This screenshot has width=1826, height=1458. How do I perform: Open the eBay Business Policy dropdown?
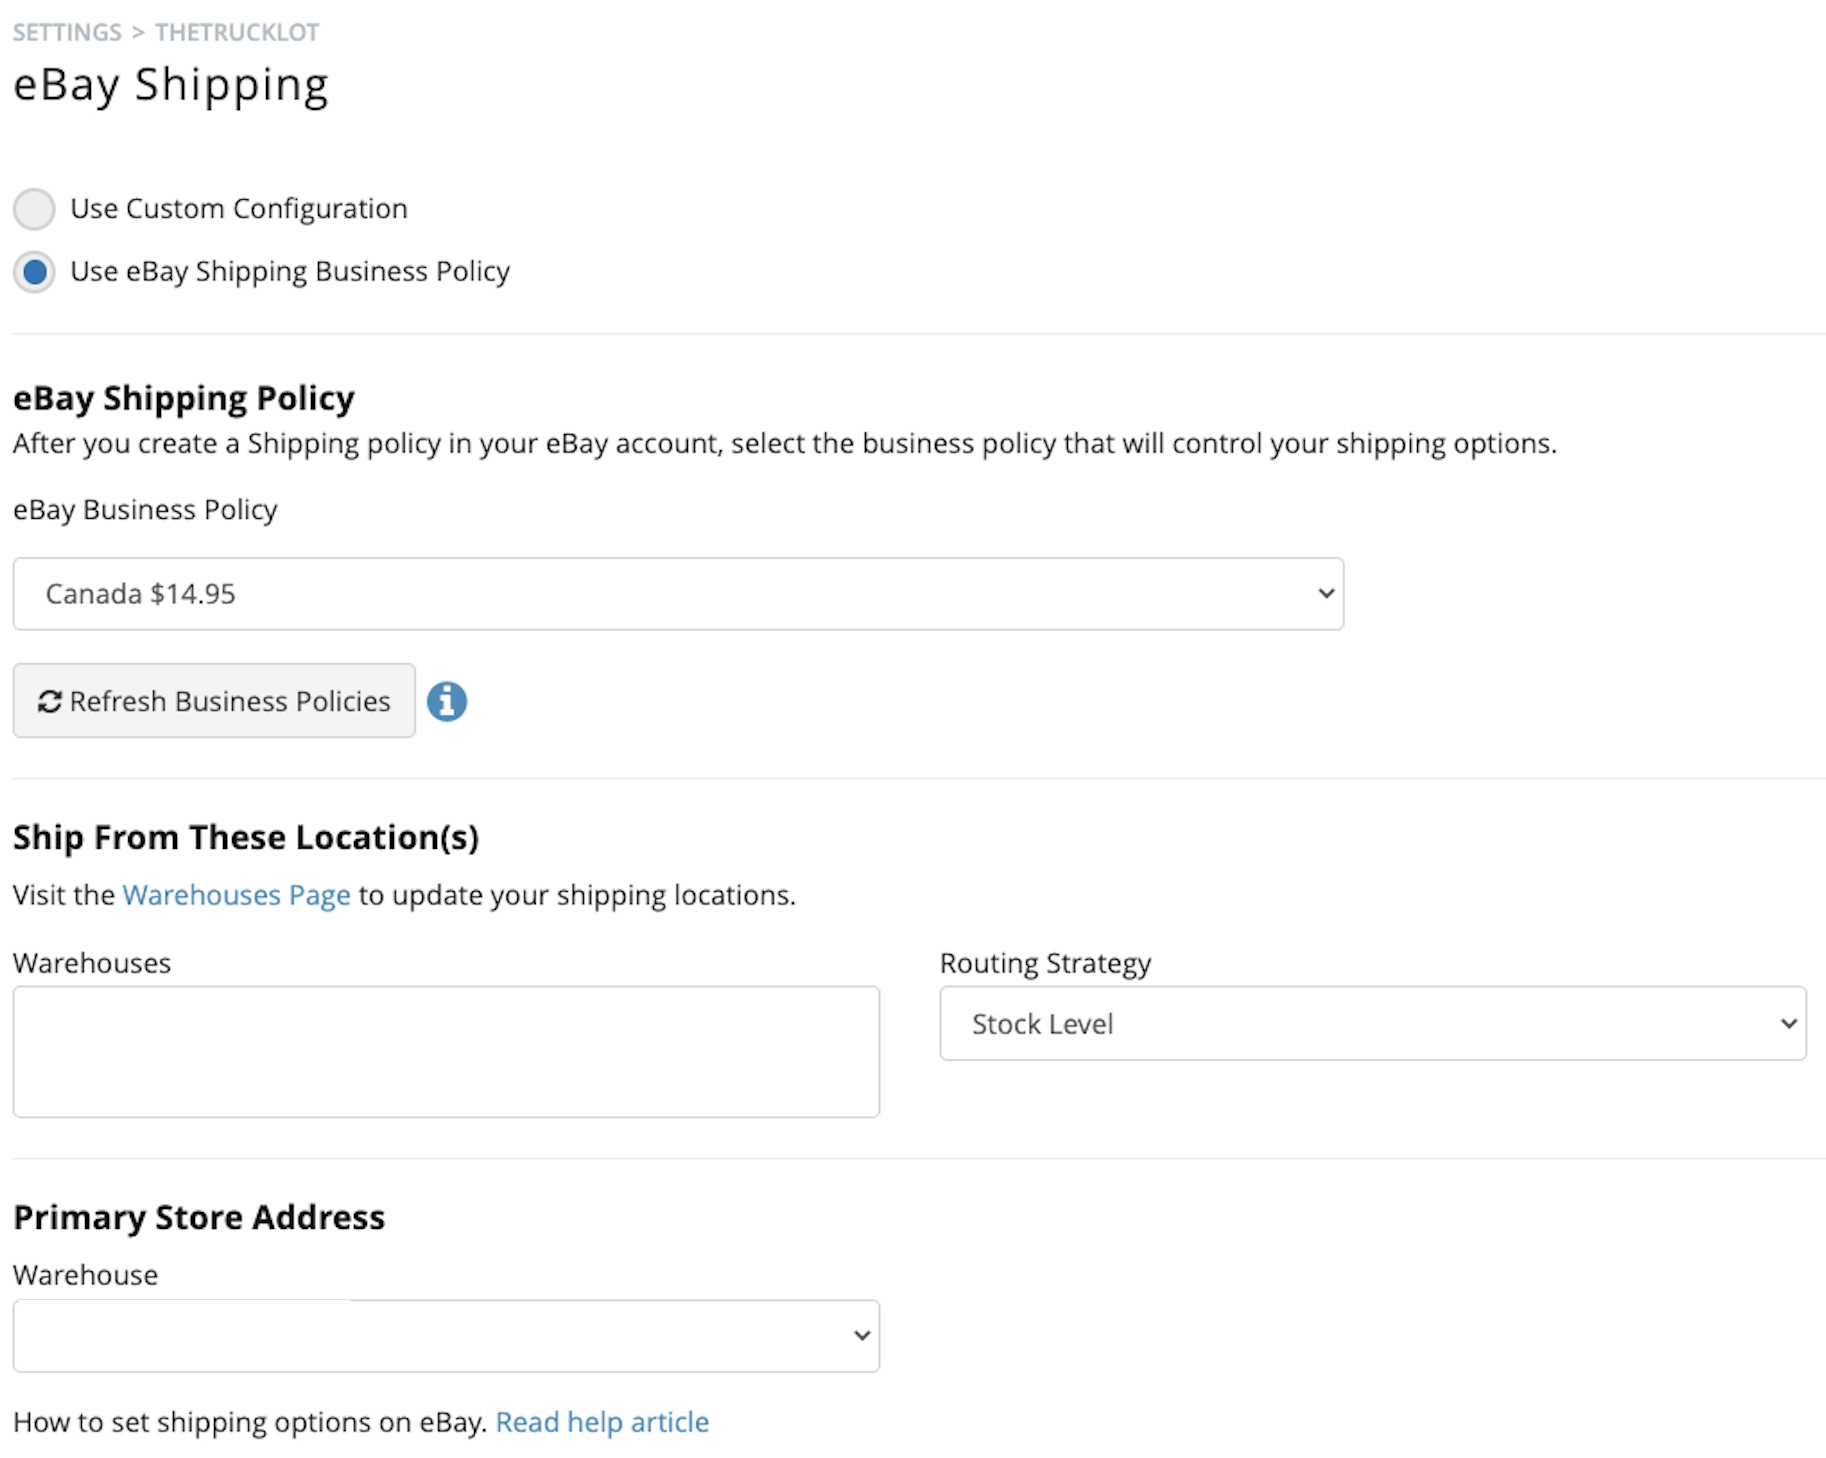[678, 594]
